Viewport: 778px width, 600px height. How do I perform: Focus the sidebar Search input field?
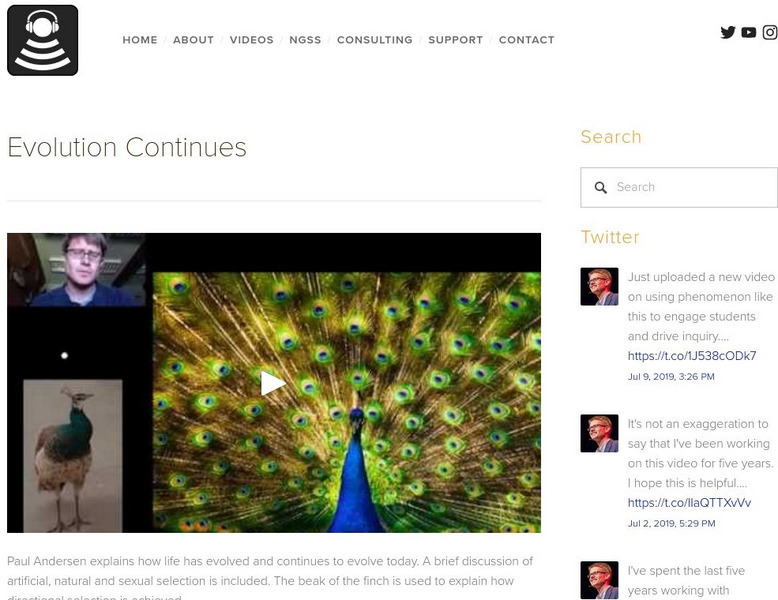[x=679, y=187]
